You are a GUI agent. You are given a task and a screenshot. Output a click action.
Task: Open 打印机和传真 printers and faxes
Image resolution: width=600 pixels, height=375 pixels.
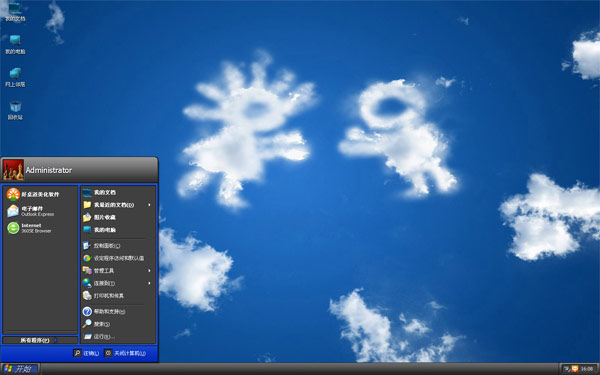point(117,296)
